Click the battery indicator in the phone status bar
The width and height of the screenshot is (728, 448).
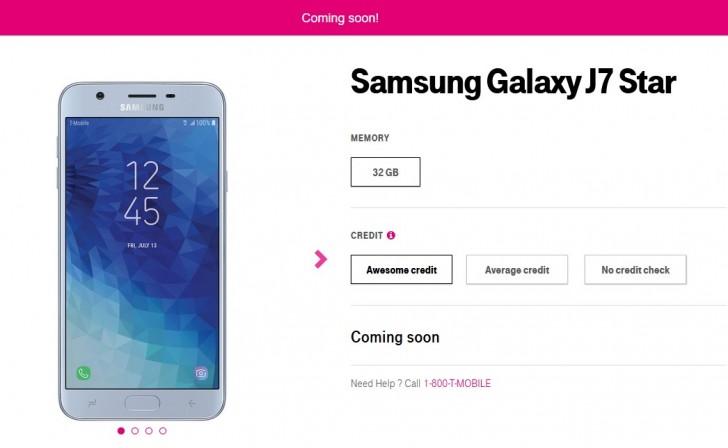[x=214, y=123]
